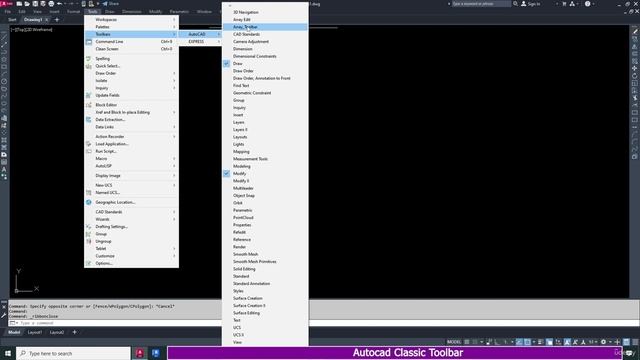Select the Circle tool in Draw toolbar
This screenshot has width=640, height=360.
(4, 81)
